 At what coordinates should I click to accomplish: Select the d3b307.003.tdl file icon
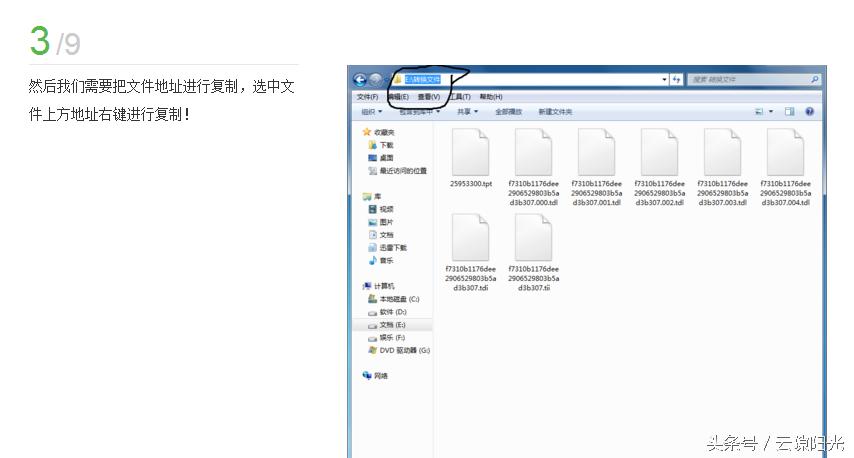coord(722,152)
